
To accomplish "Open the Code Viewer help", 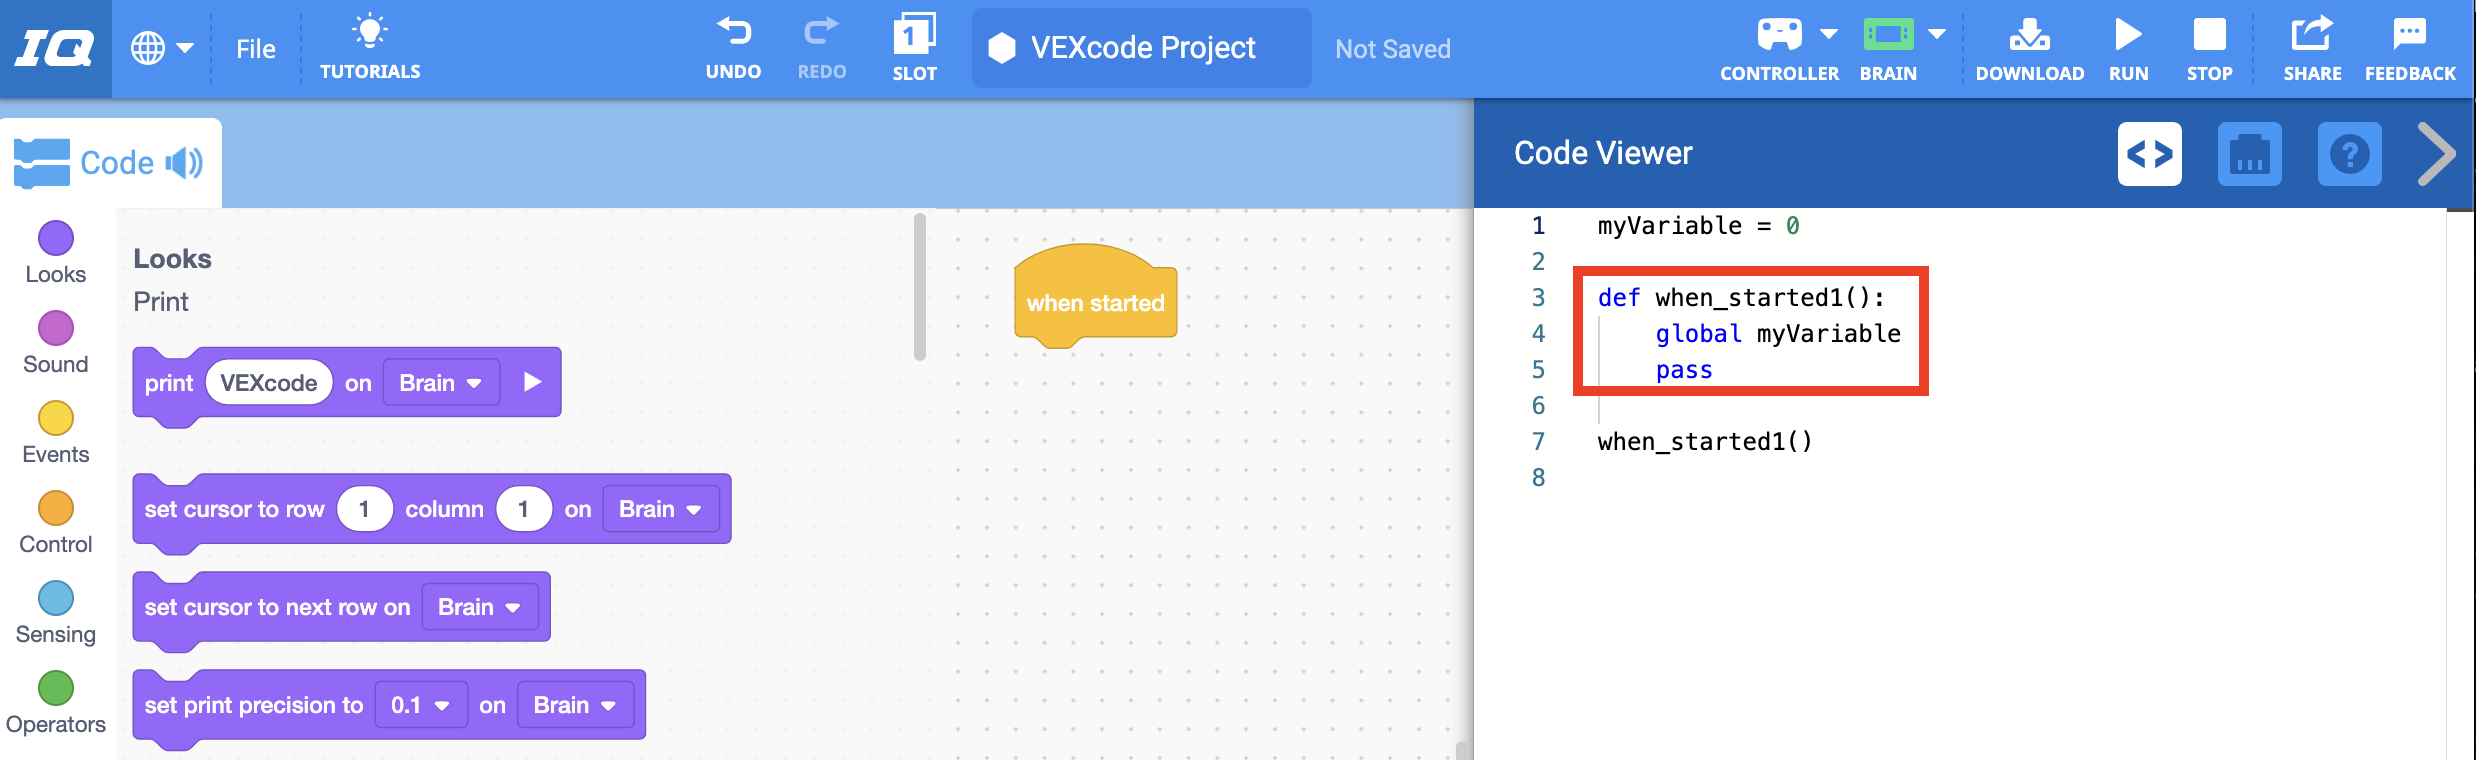I will coord(2349,154).
